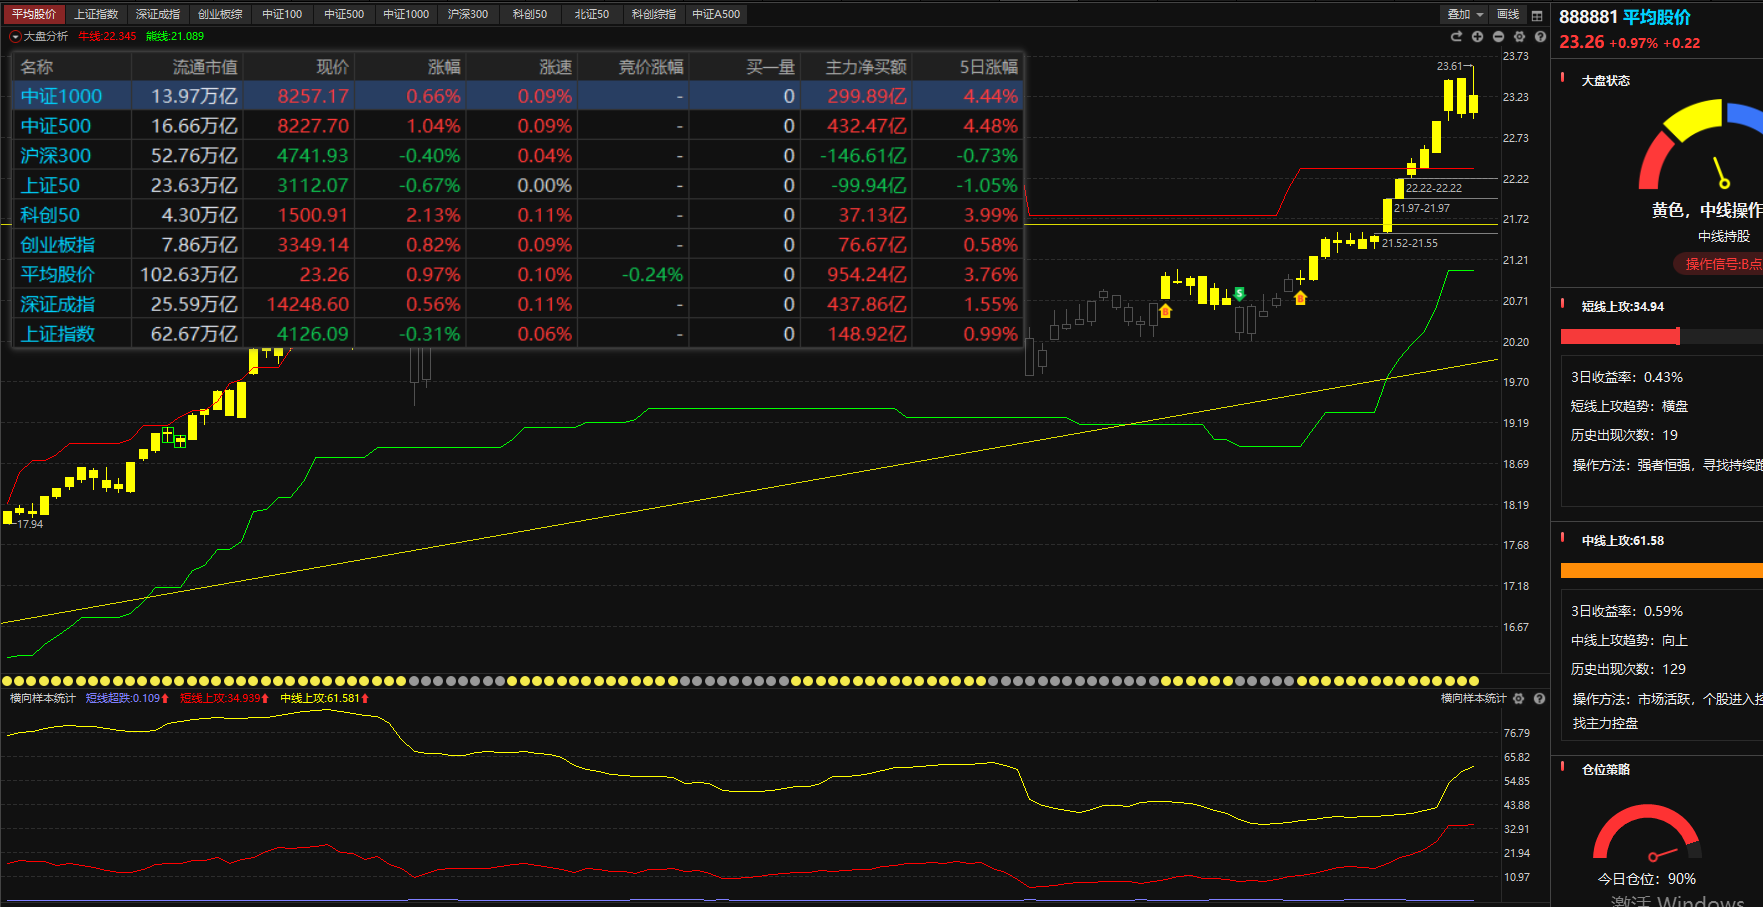Expand the 大盘分析 indicator dropdown arrow
This screenshot has width=1763, height=907.
[x=15, y=37]
